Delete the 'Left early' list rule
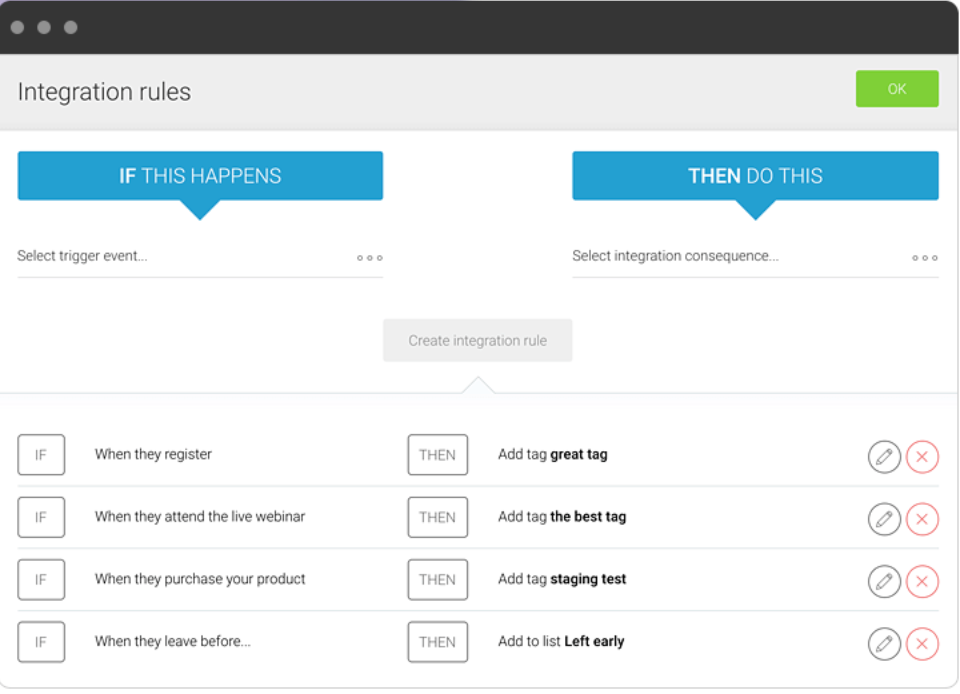Screen dimensions: 960x694 coord(922,644)
